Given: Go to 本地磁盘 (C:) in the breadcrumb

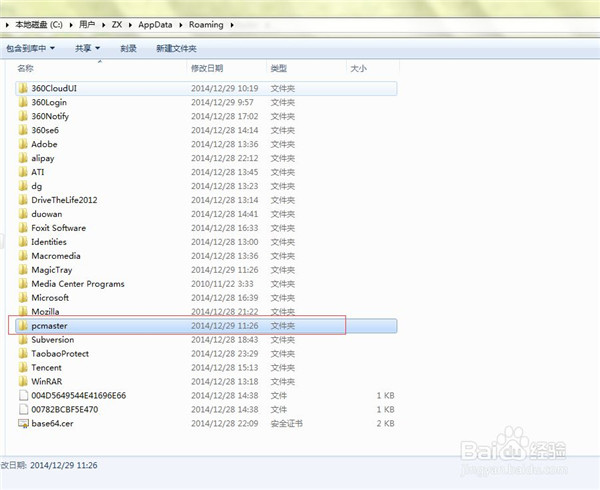Looking at the screenshot, I should click(x=42, y=24).
